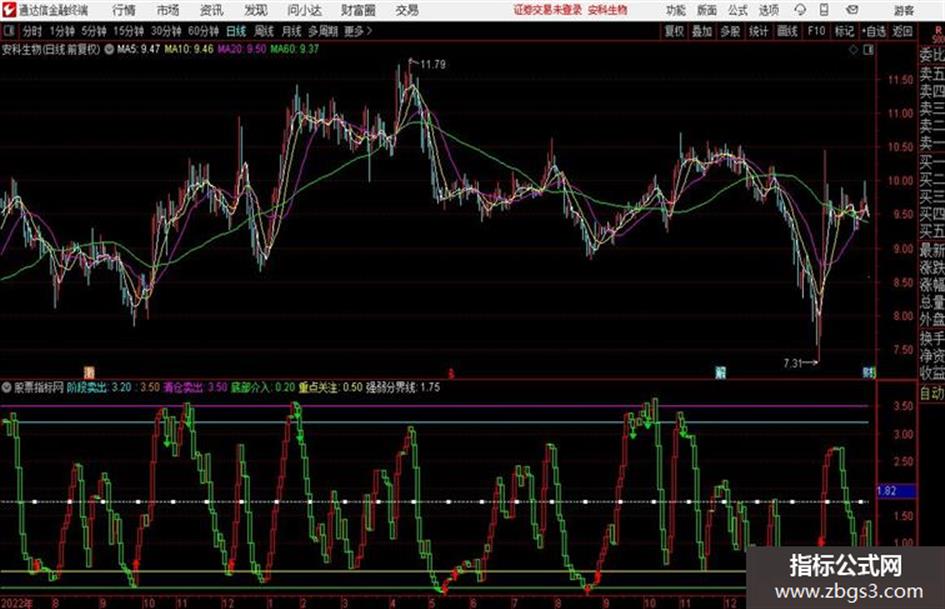
Task: Toggle the left panel icon before 分时
Action: pyautogui.click(x=9, y=31)
